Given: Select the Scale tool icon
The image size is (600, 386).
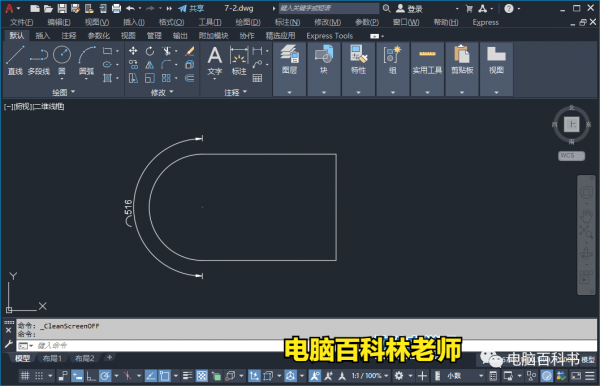Looking at the screenshot, I should point(150,78).
